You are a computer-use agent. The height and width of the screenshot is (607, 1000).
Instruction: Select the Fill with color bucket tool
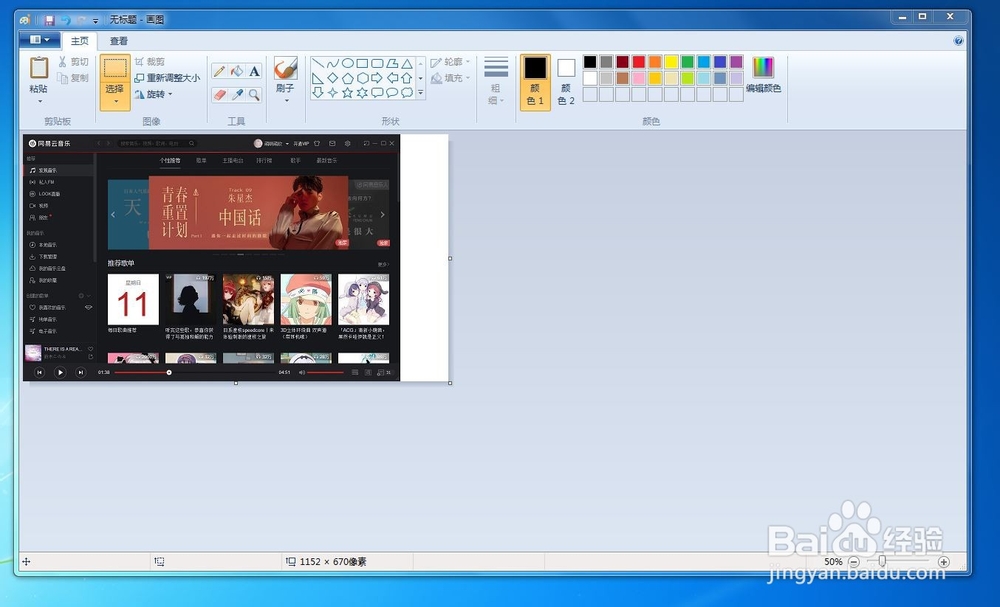point(237,71)
